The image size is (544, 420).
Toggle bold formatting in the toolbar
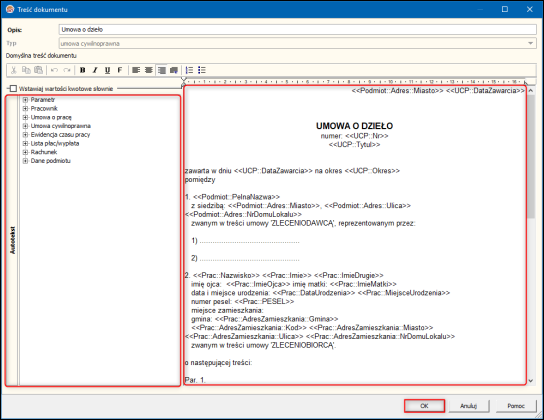83,70
